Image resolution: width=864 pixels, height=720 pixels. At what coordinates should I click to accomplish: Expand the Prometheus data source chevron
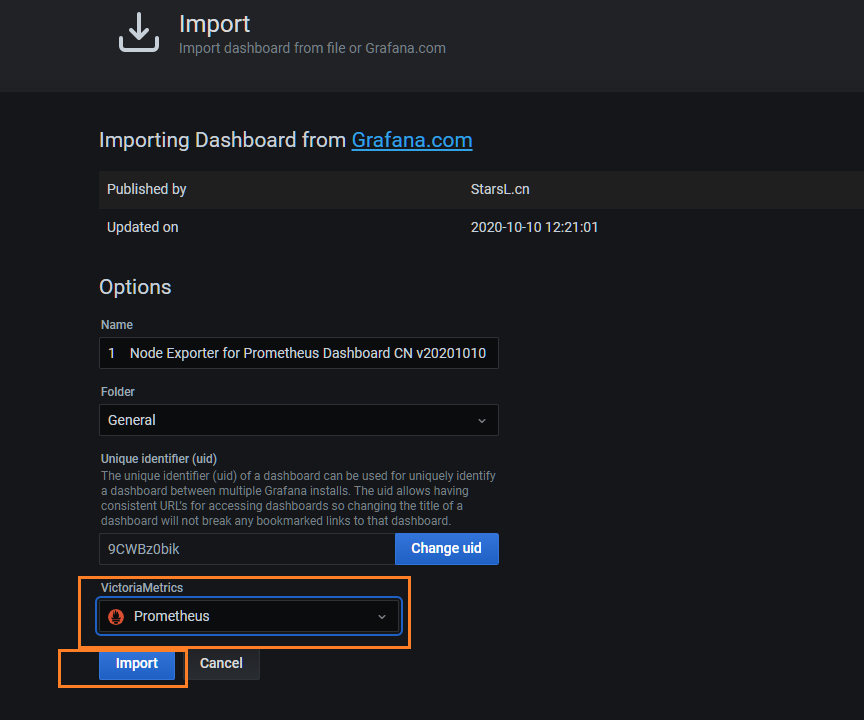coord(381,616)
